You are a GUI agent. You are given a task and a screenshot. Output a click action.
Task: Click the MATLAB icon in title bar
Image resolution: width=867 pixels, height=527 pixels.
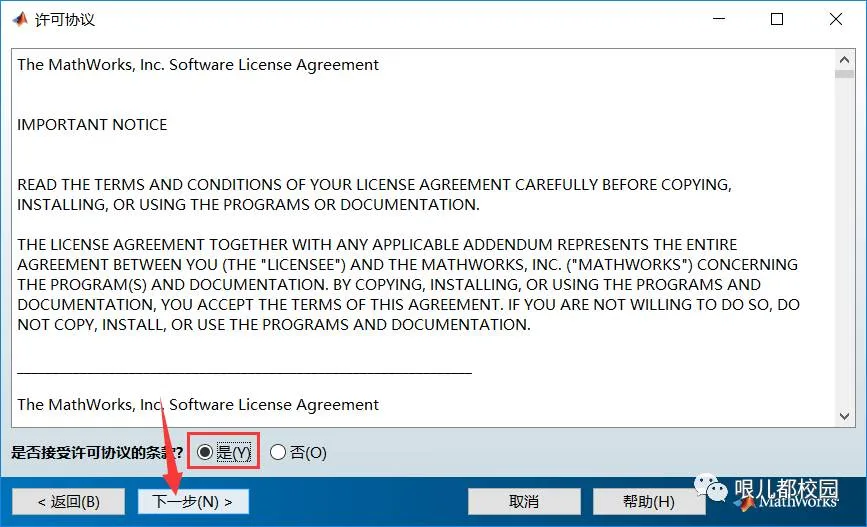coord(20,19)
